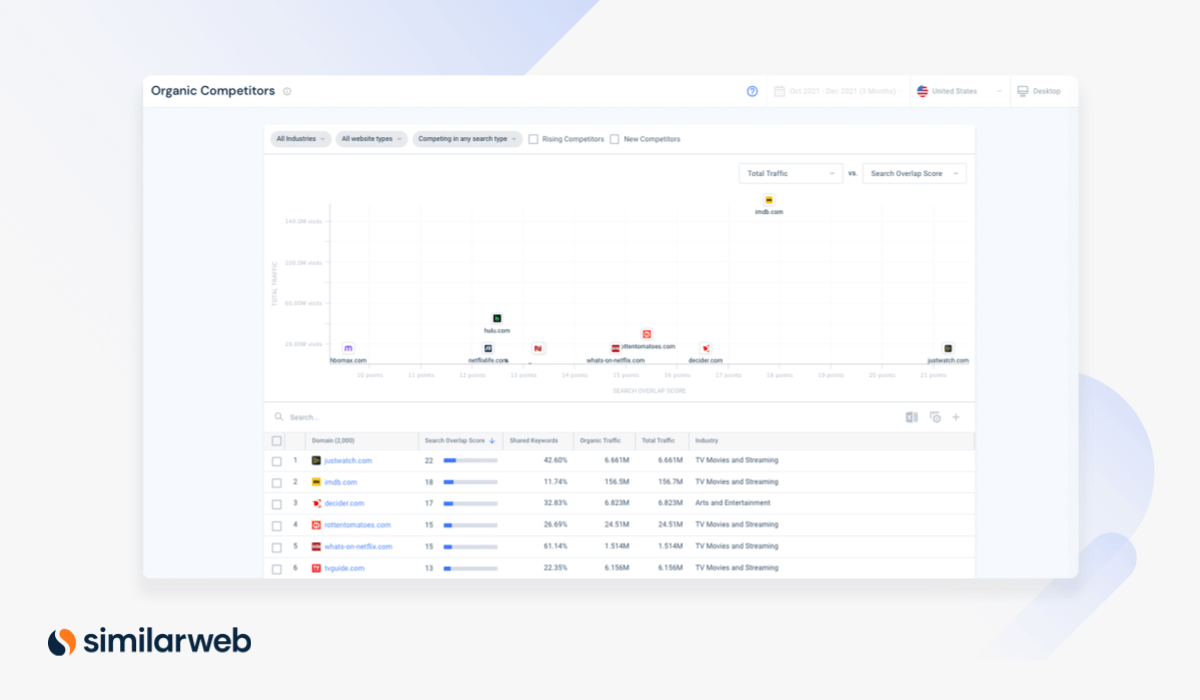The image size is (1200, 700).
Task: Open the All website types dropdown
Action: click(x=372, y=139)
